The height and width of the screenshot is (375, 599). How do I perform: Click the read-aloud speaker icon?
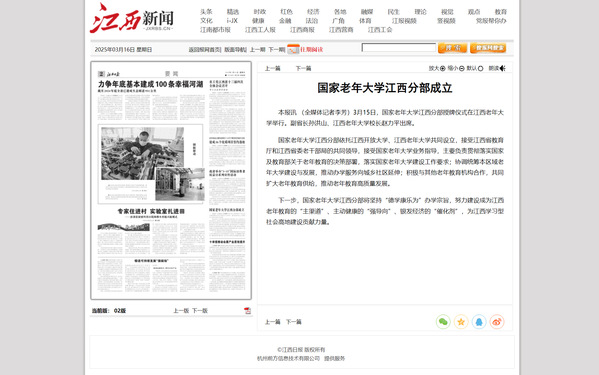pyautogui.click(x=503, y=68)
